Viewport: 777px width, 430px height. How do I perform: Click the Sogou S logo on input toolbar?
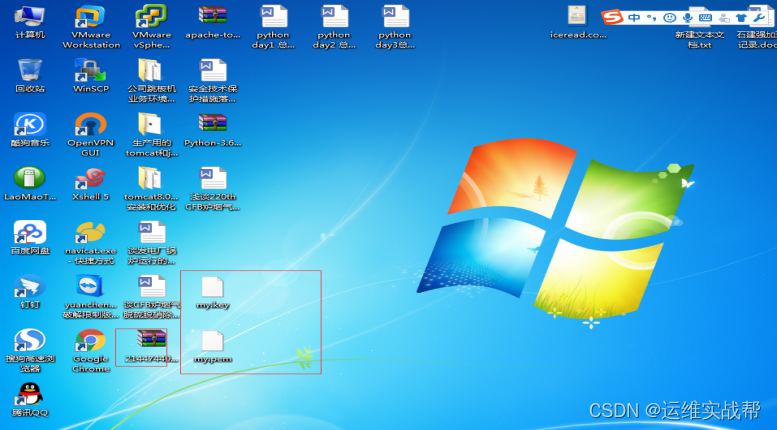pyautogui.click(x=612, y=17)
